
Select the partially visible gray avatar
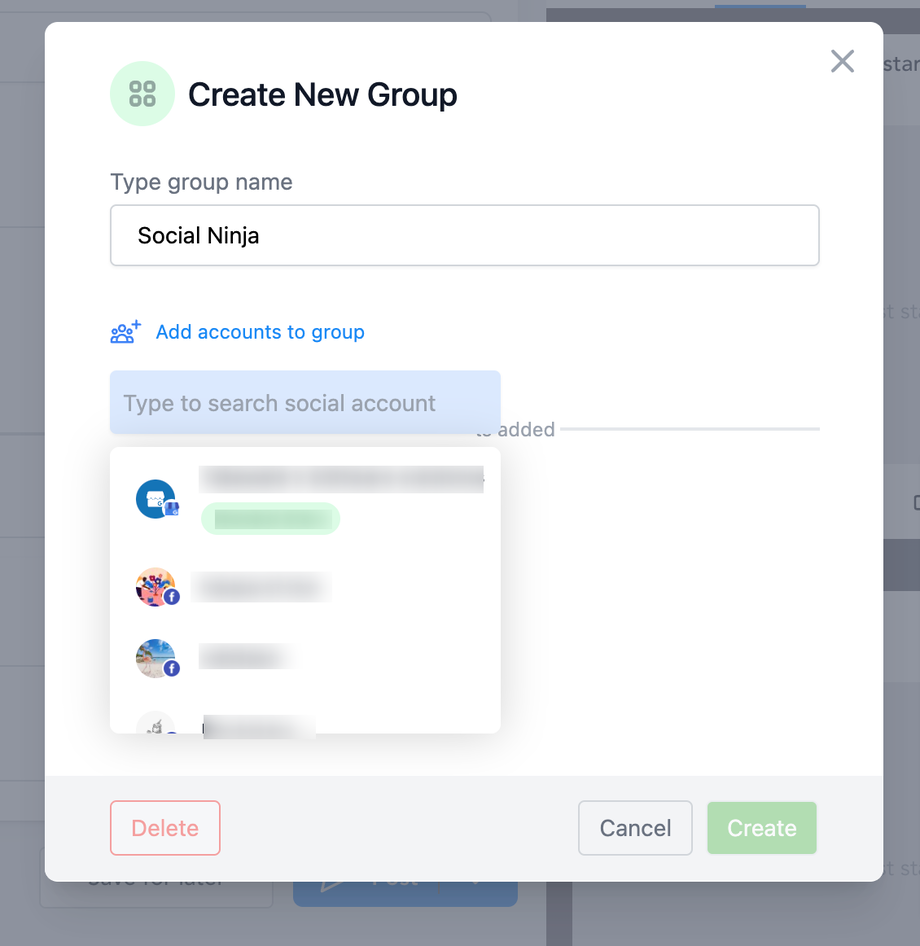click(x=154, y=724)
